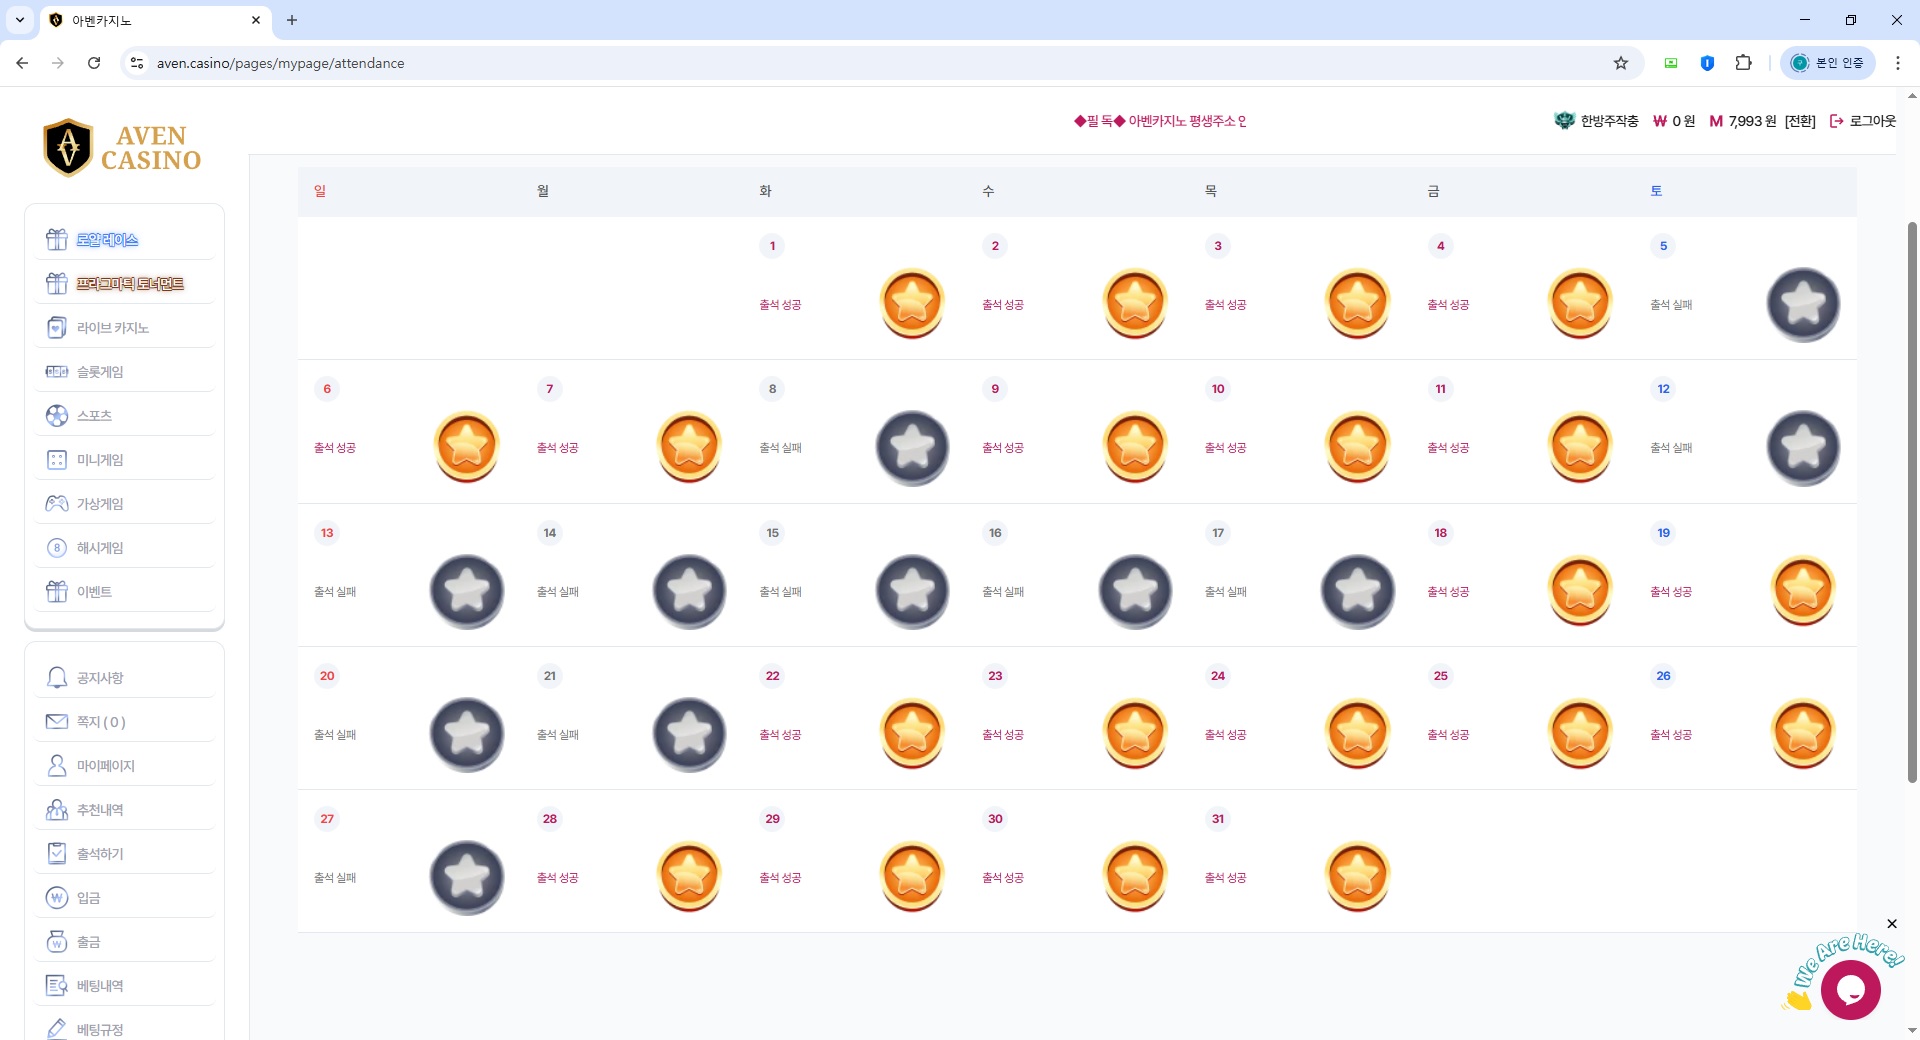Open the 라이브 카지노 menu item
The height and width of the screenshot is (1040, 1920).
tap(112, 328)
